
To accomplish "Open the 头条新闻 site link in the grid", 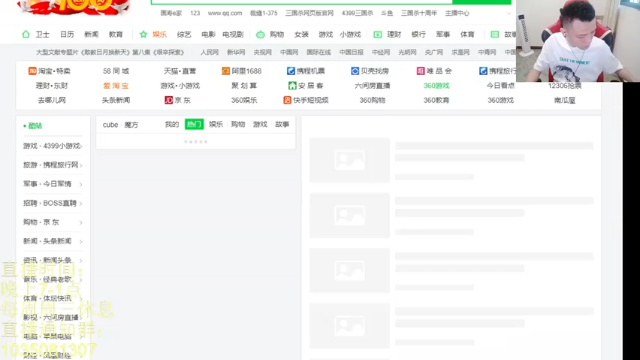I will pos(116,100).
